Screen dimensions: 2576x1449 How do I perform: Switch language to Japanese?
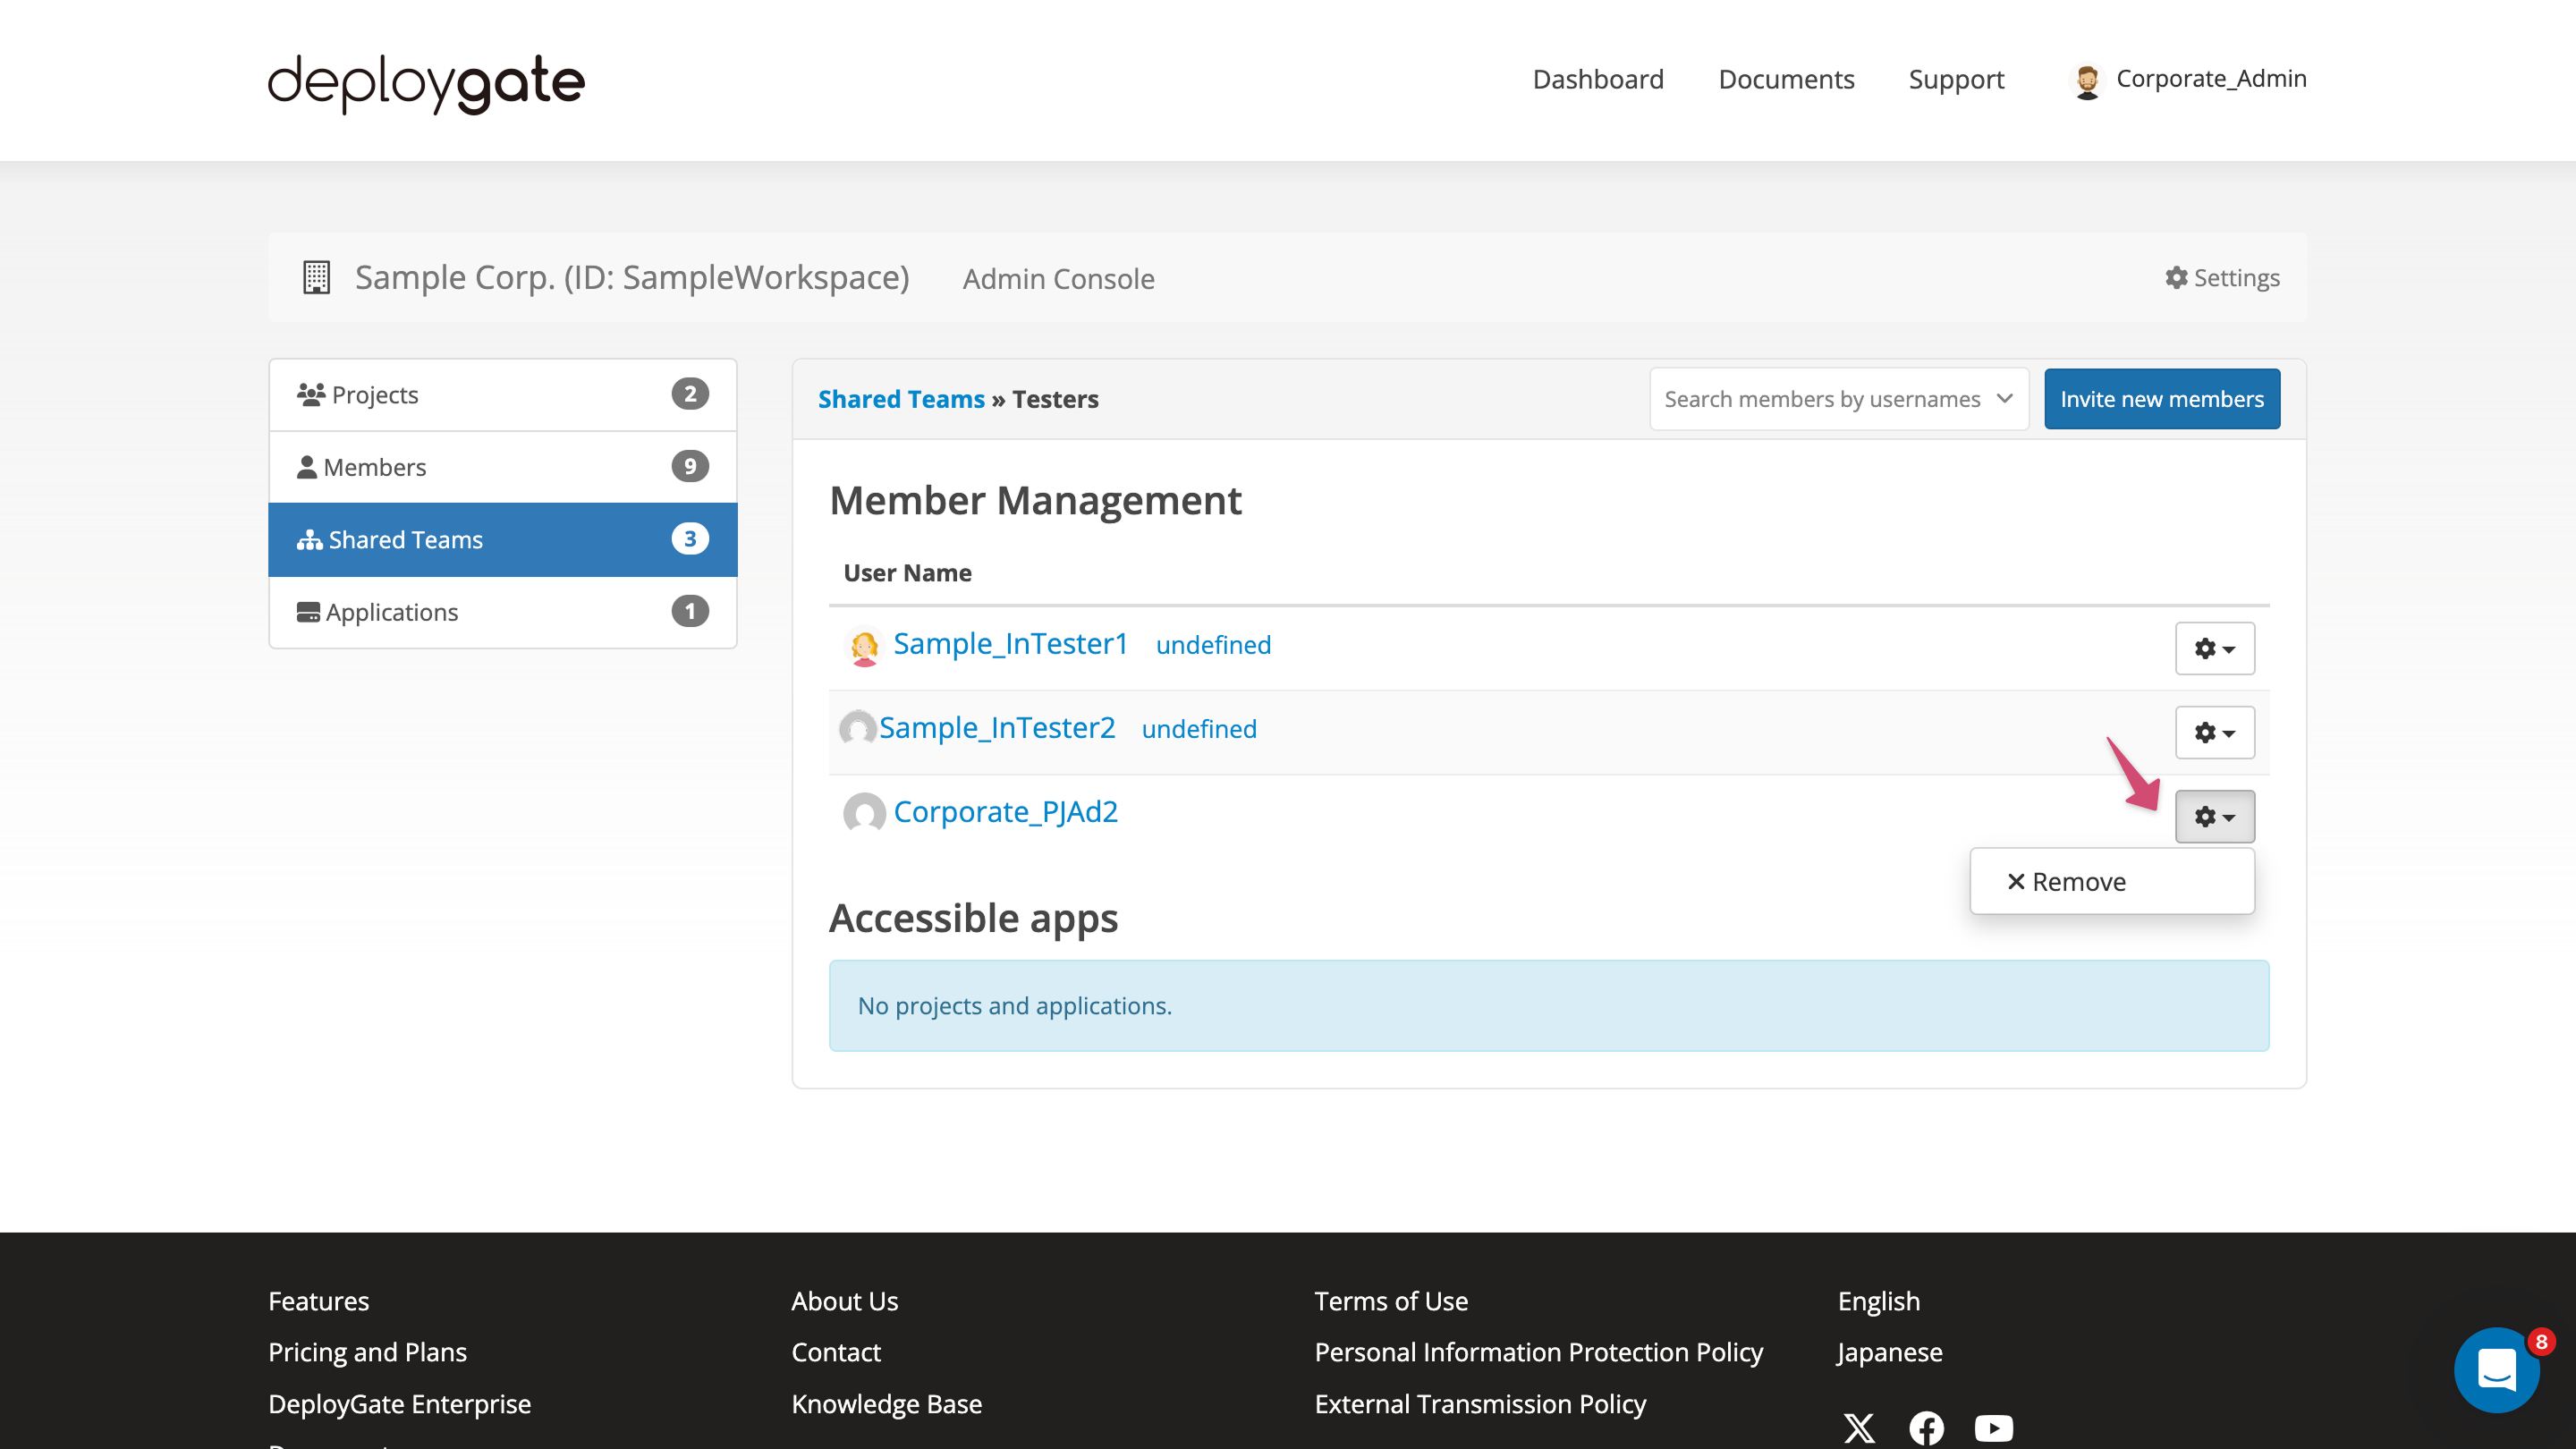click(x=1888, y=1352)
